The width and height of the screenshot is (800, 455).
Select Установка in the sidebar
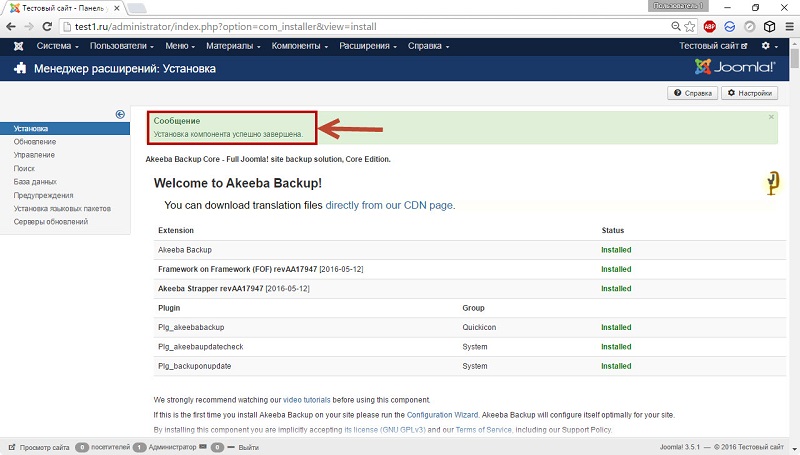coord(65,129)
